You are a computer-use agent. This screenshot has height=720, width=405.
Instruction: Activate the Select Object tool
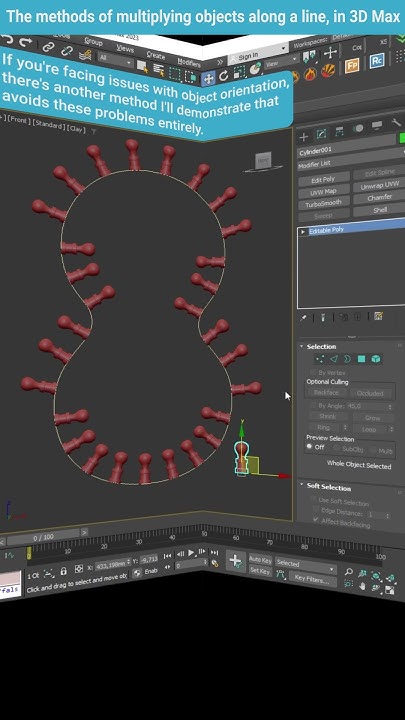(x=142, y=67)
